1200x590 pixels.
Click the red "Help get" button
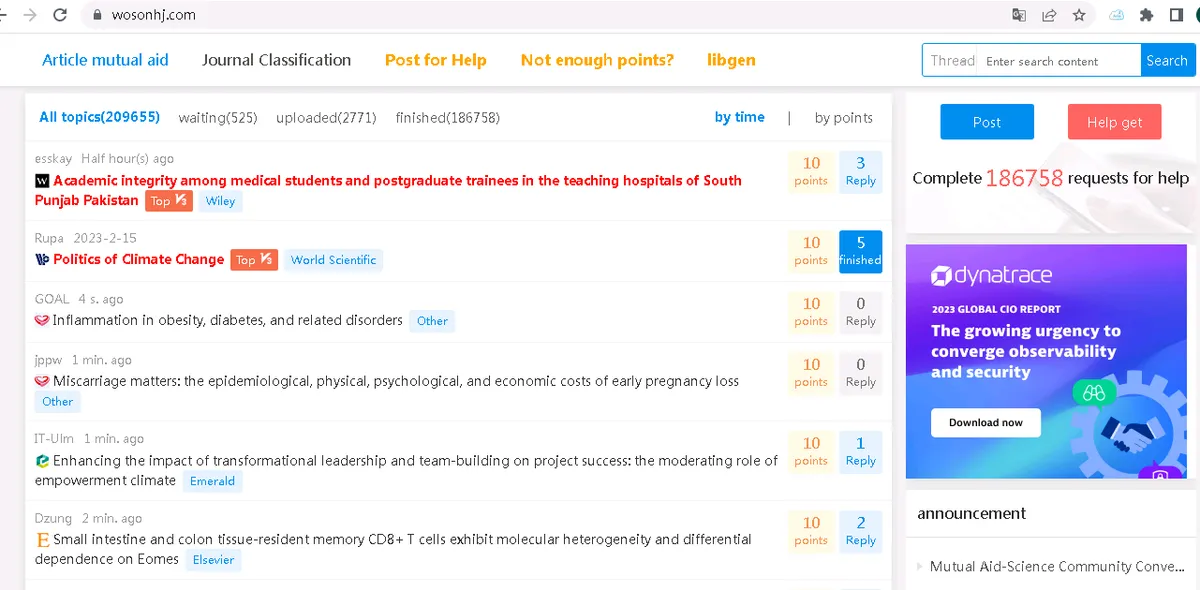coord(1114,121)
